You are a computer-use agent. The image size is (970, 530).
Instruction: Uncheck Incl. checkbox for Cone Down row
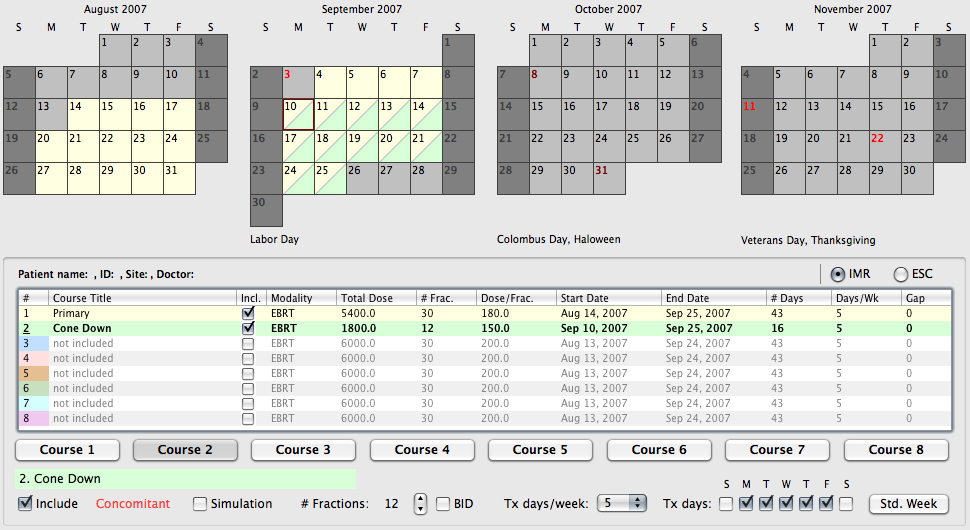(248, 329)
